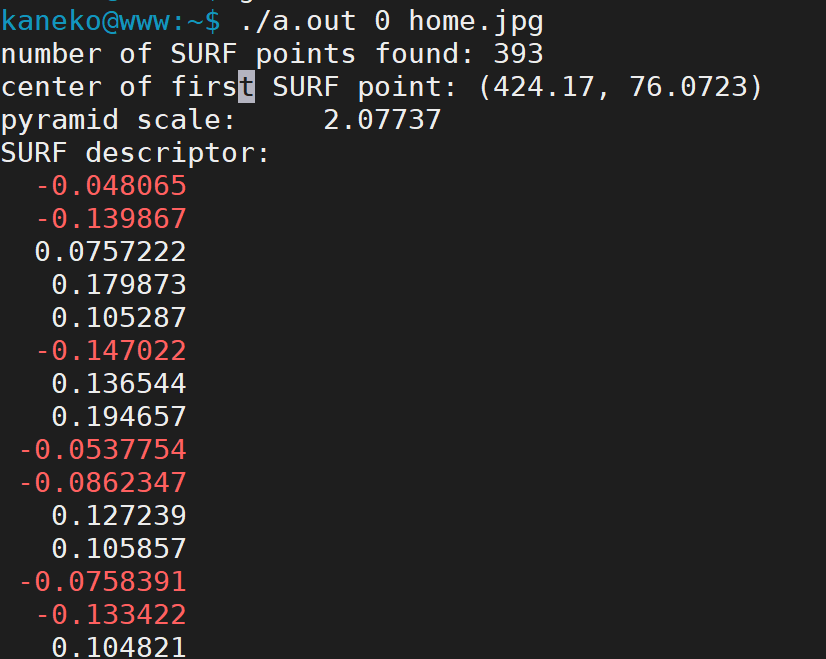This screenshot has height=659, width=826.
Task: Click the ./a.out command text
Action: pos(297,20)
